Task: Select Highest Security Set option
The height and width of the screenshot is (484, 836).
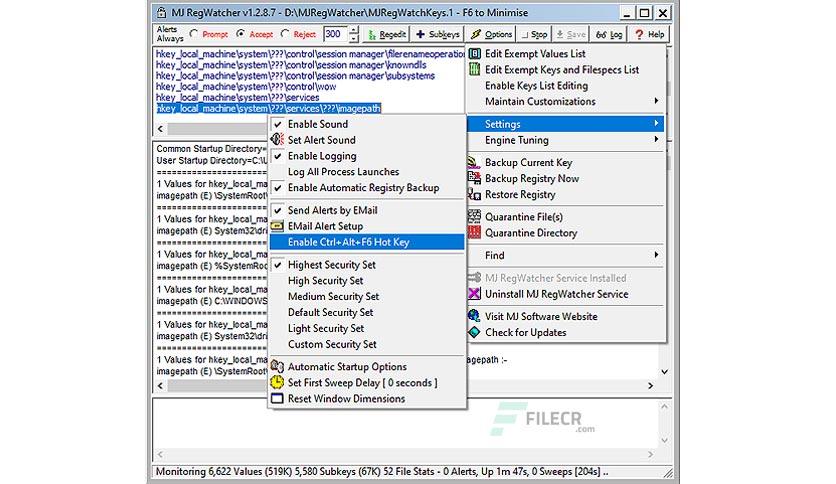Action: [367, 264]
